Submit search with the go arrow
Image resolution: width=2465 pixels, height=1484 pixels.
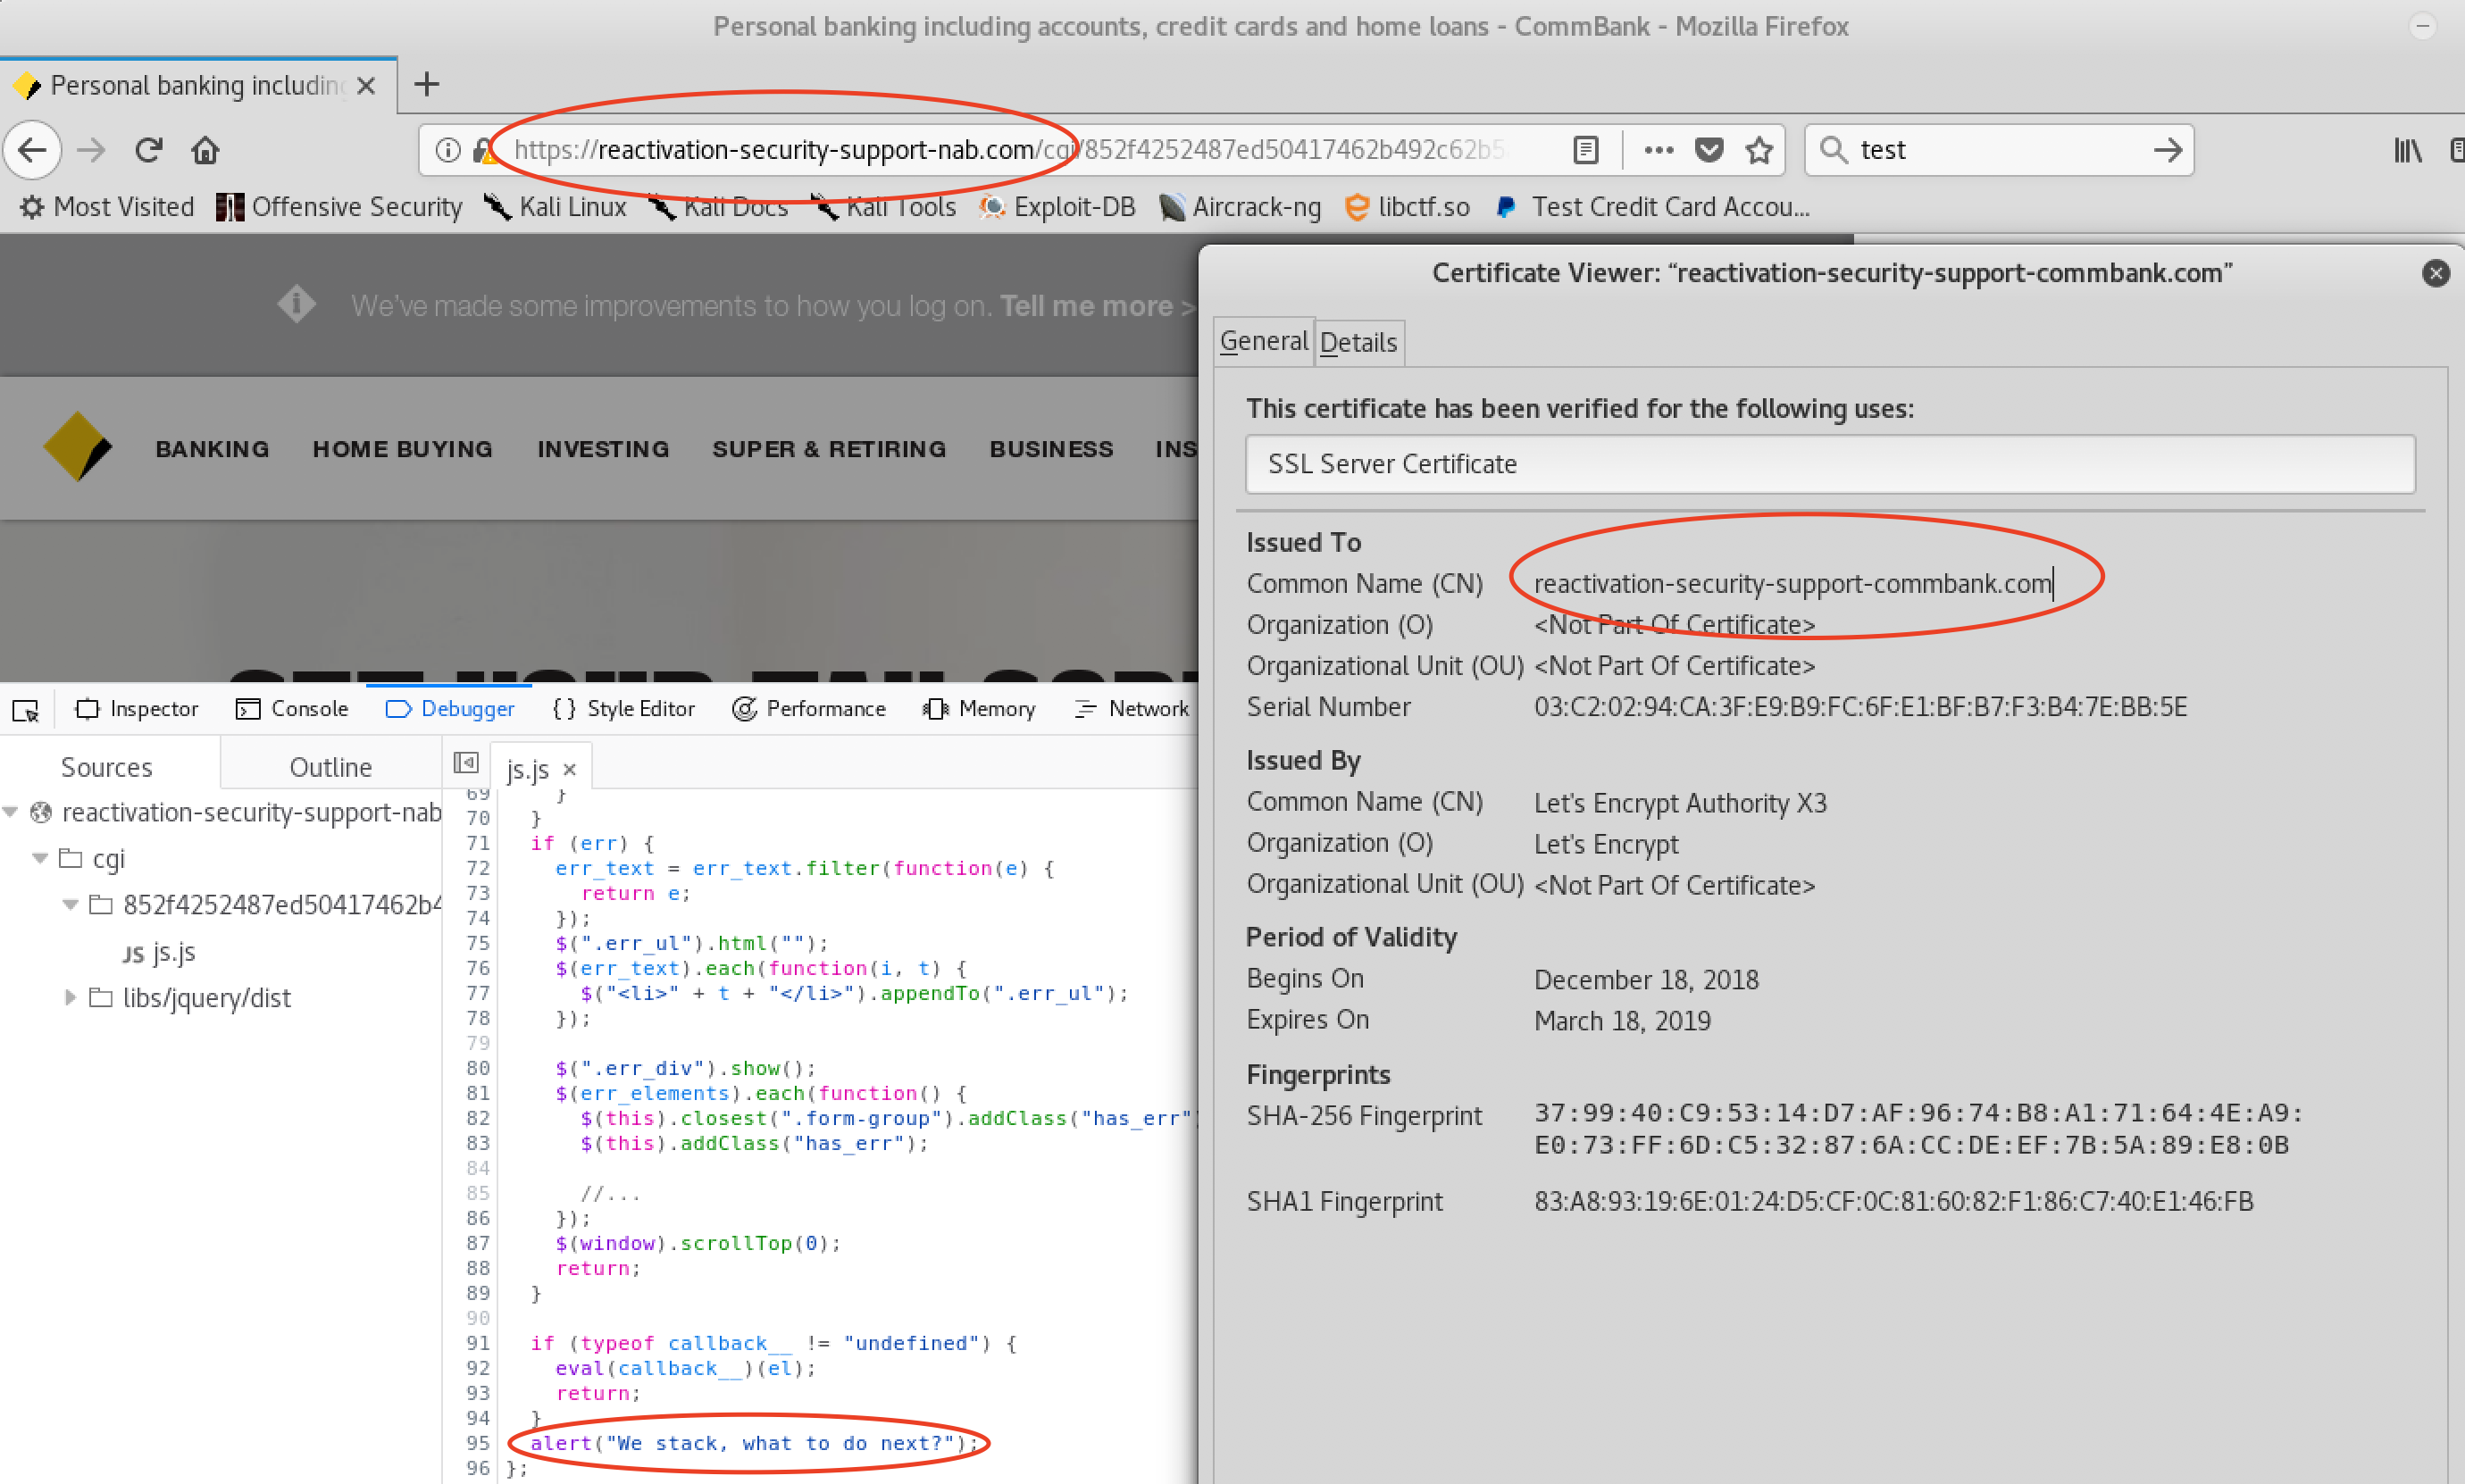tap(2167, 150)
